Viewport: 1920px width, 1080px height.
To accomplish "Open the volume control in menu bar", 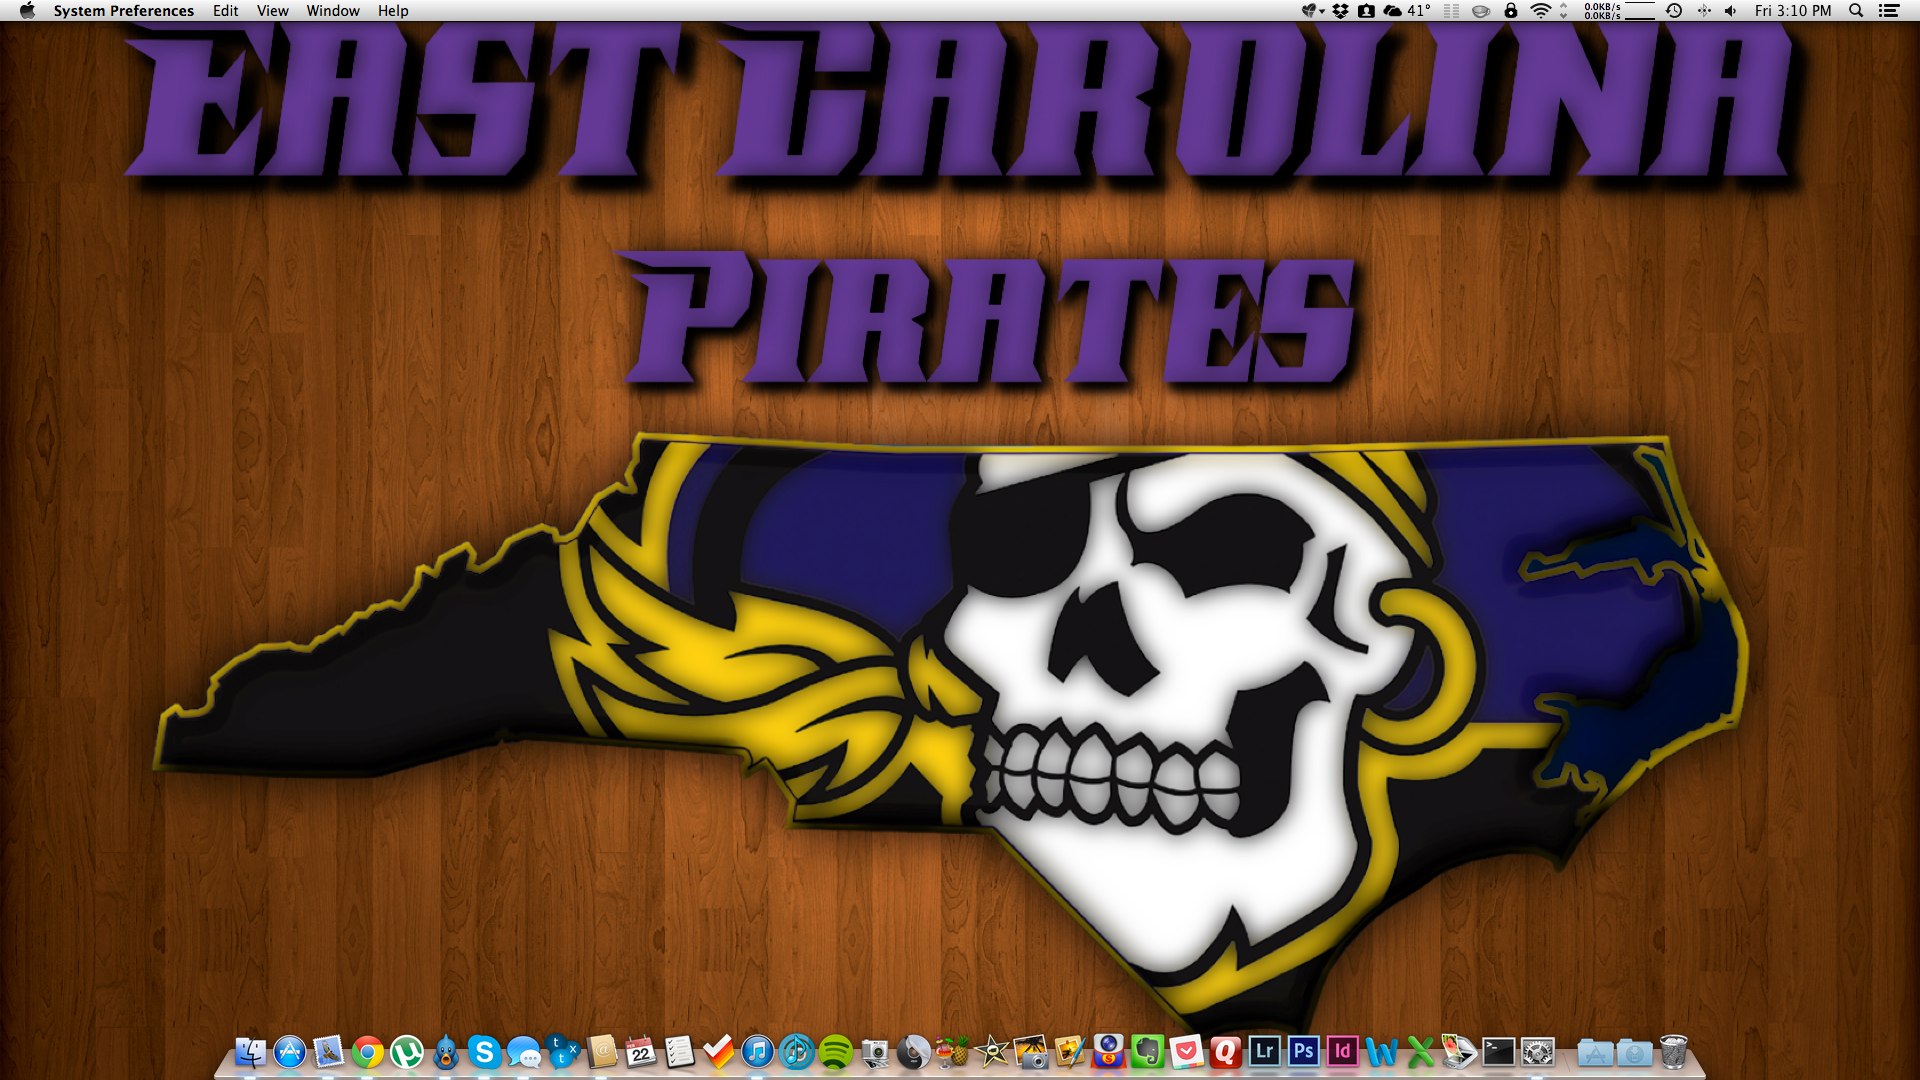I will (x=1731, y=11).
